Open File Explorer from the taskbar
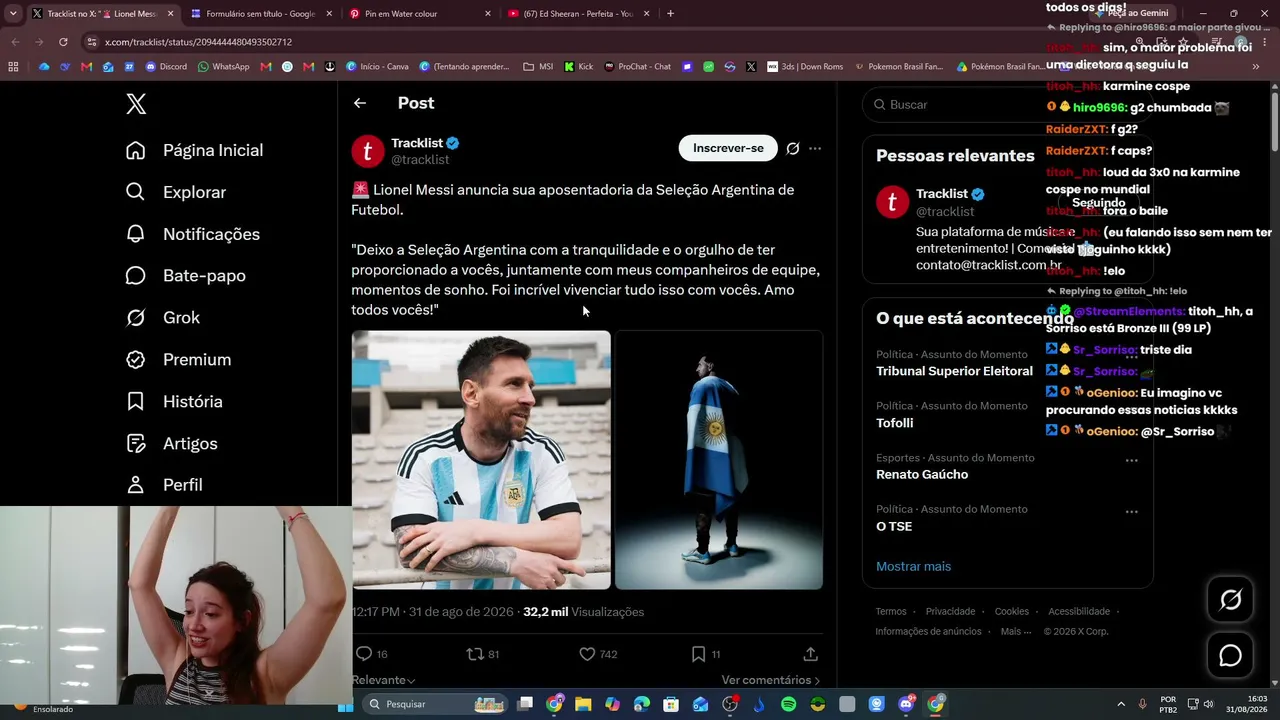 coord(583,704)
